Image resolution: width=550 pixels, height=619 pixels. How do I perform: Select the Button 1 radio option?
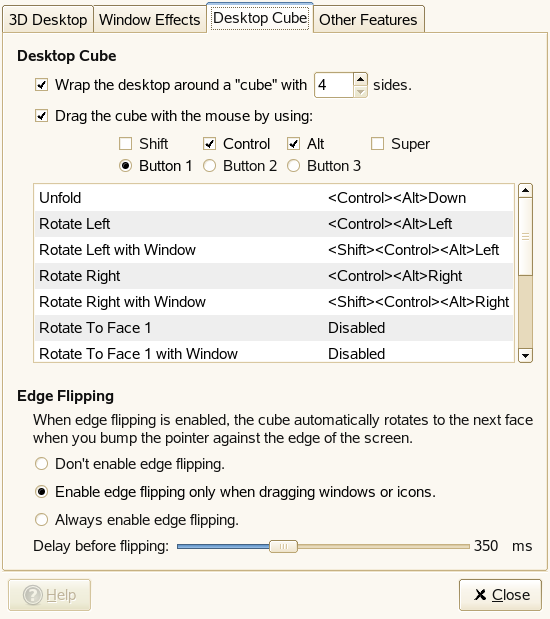point(126,166)
